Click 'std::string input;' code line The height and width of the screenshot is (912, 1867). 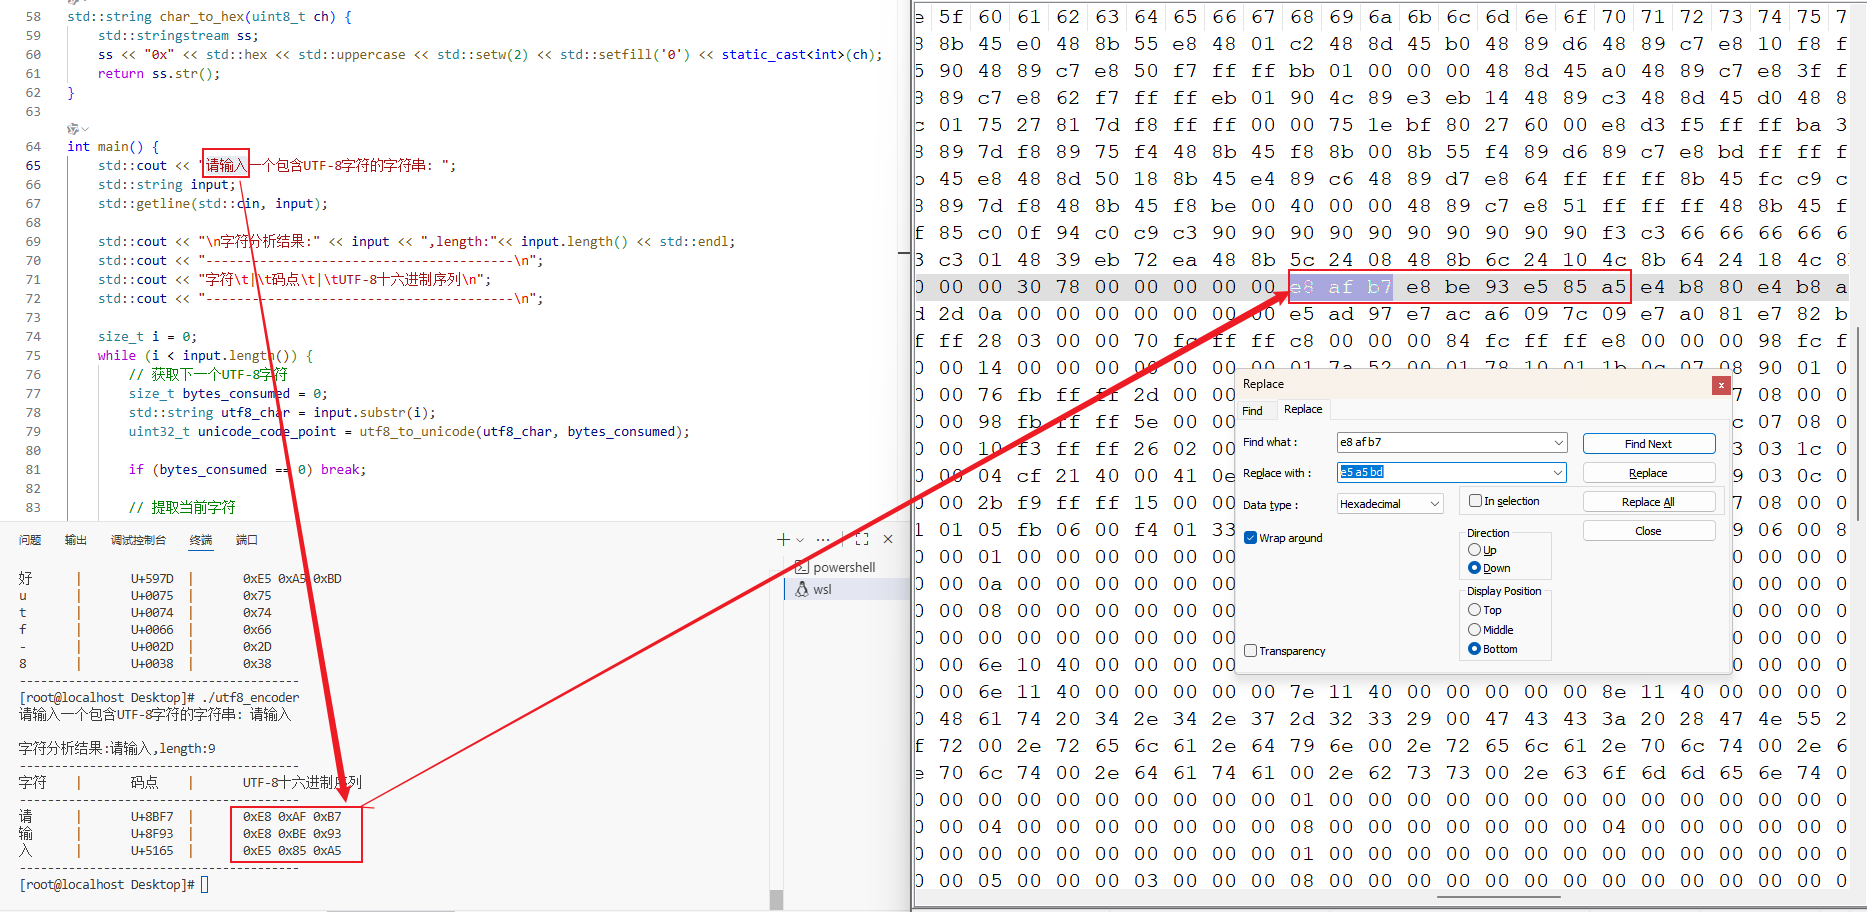(x=167, y=185)
